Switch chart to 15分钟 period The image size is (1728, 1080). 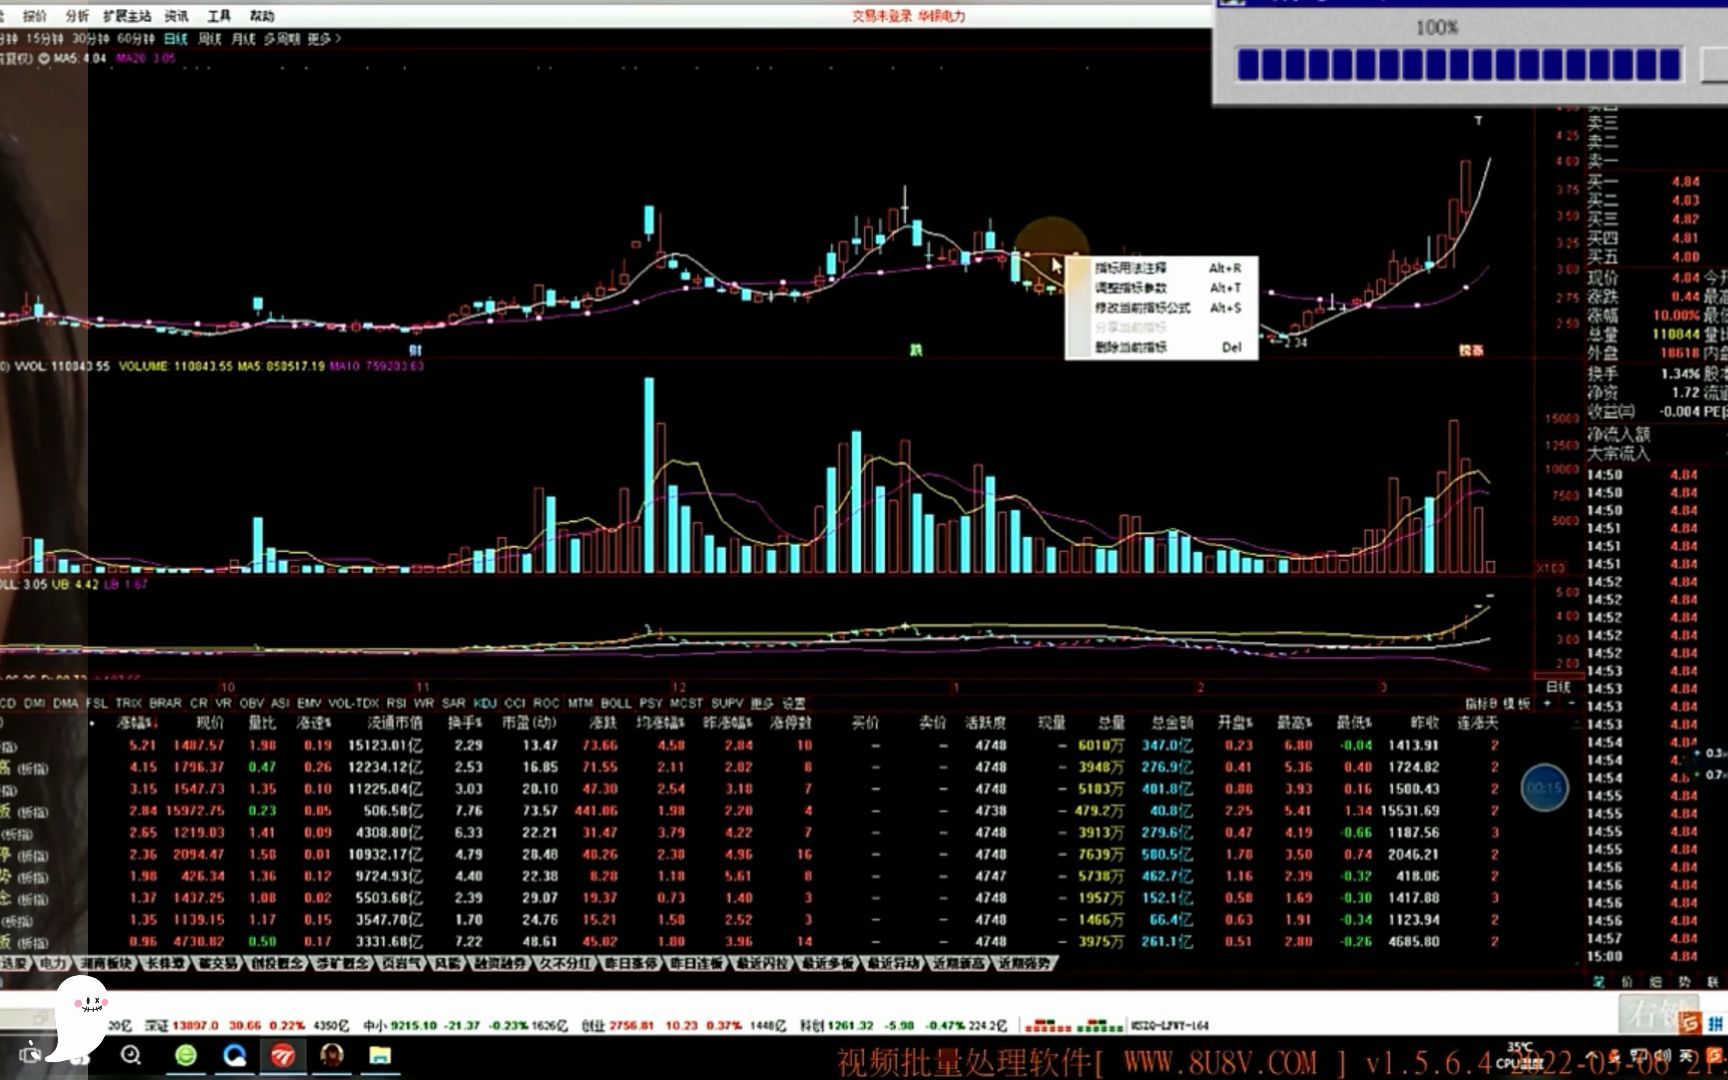pyautogui.click(x=45, y=39)
